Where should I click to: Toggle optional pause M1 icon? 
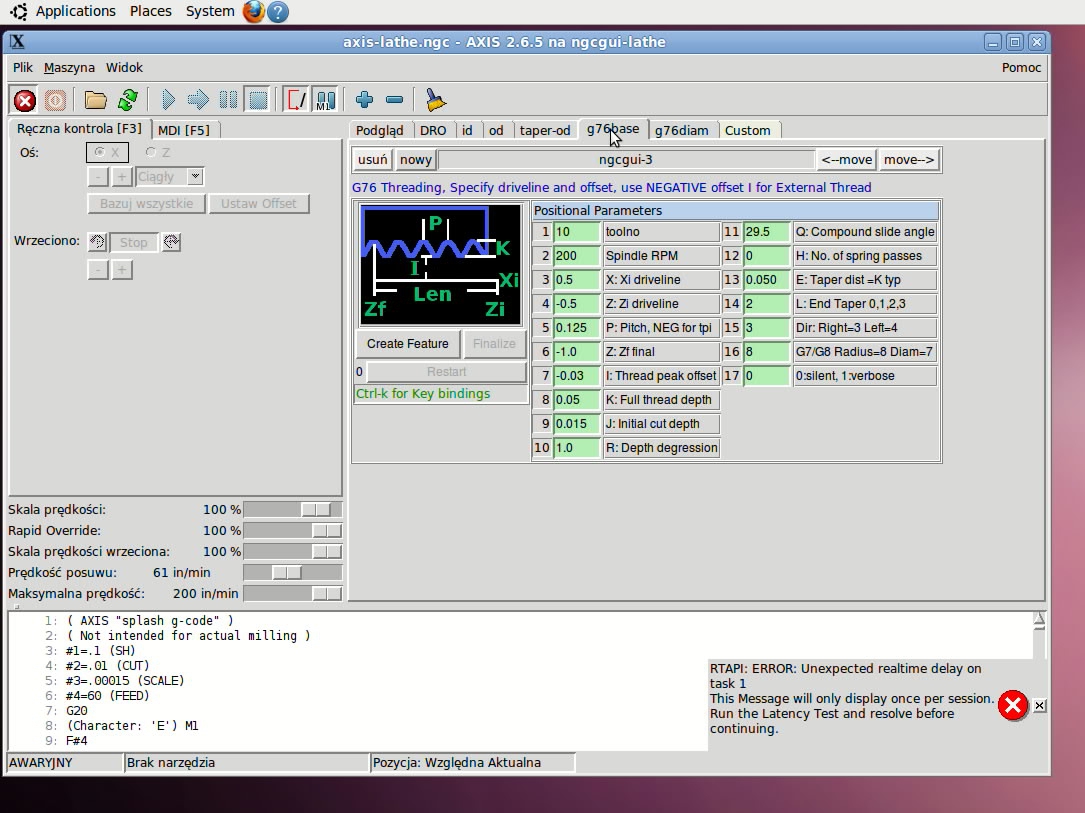(x=325, y=100)
